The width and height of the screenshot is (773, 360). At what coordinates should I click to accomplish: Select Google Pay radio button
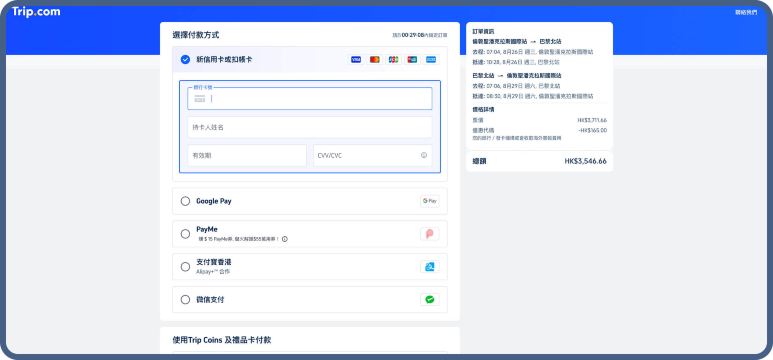(x=185, y=201)
